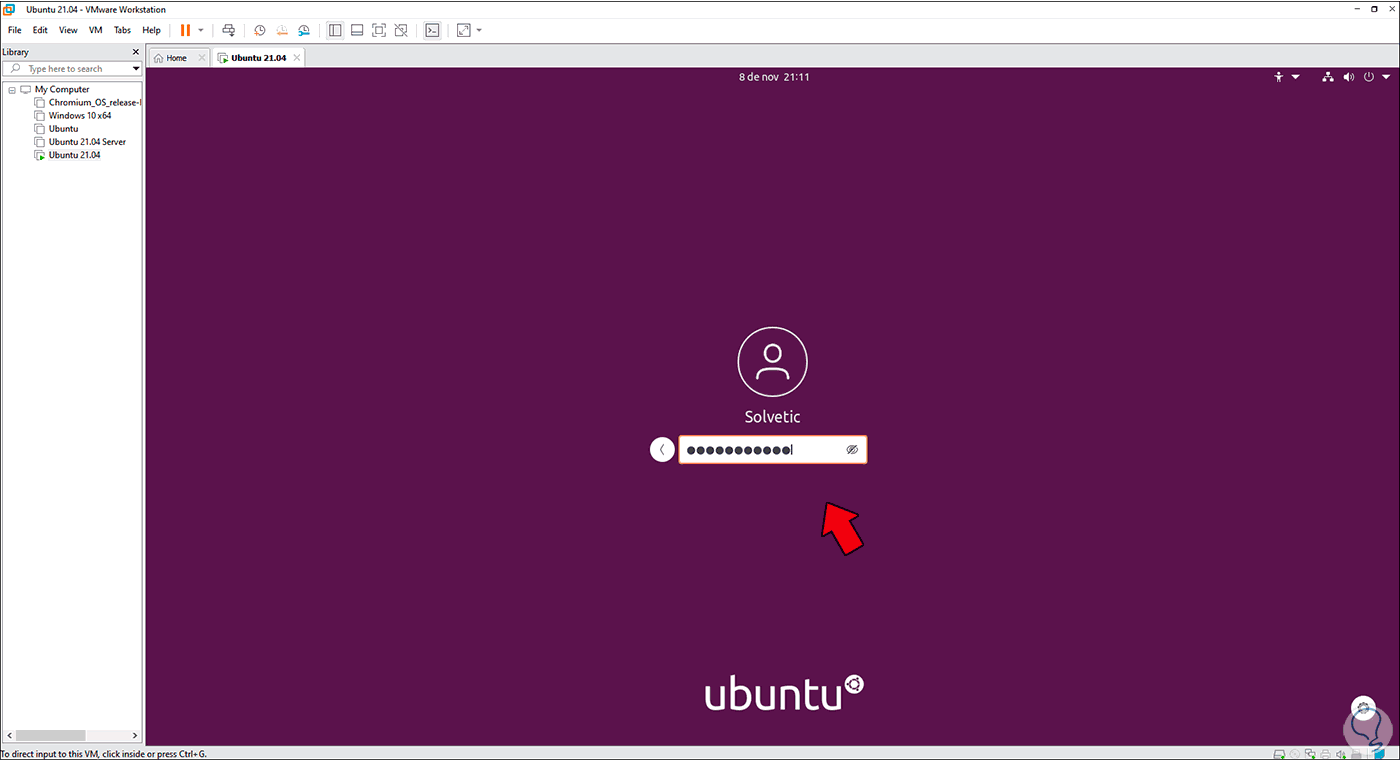Image resolution: width=1400 pixels, height=760 pixels.
Task: Revert the virtual machine to its snapshot
Action: [x=282, y=30]
